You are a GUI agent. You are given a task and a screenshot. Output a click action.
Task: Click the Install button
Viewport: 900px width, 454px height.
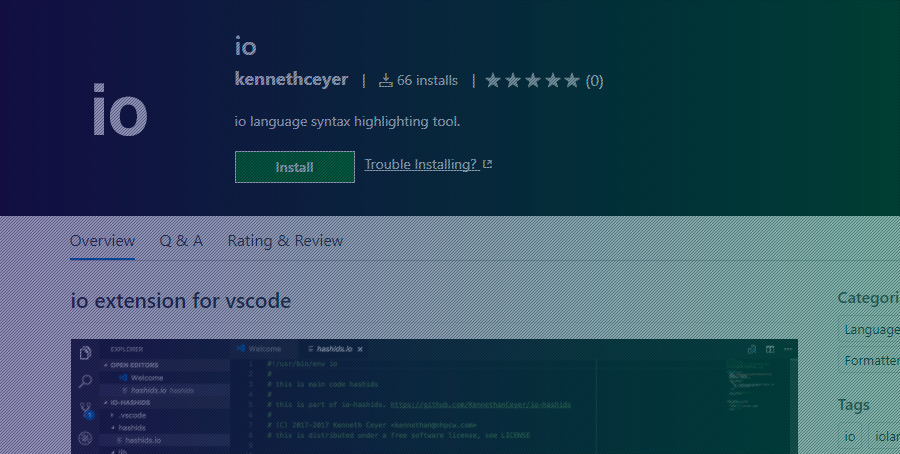click(294, 167)
